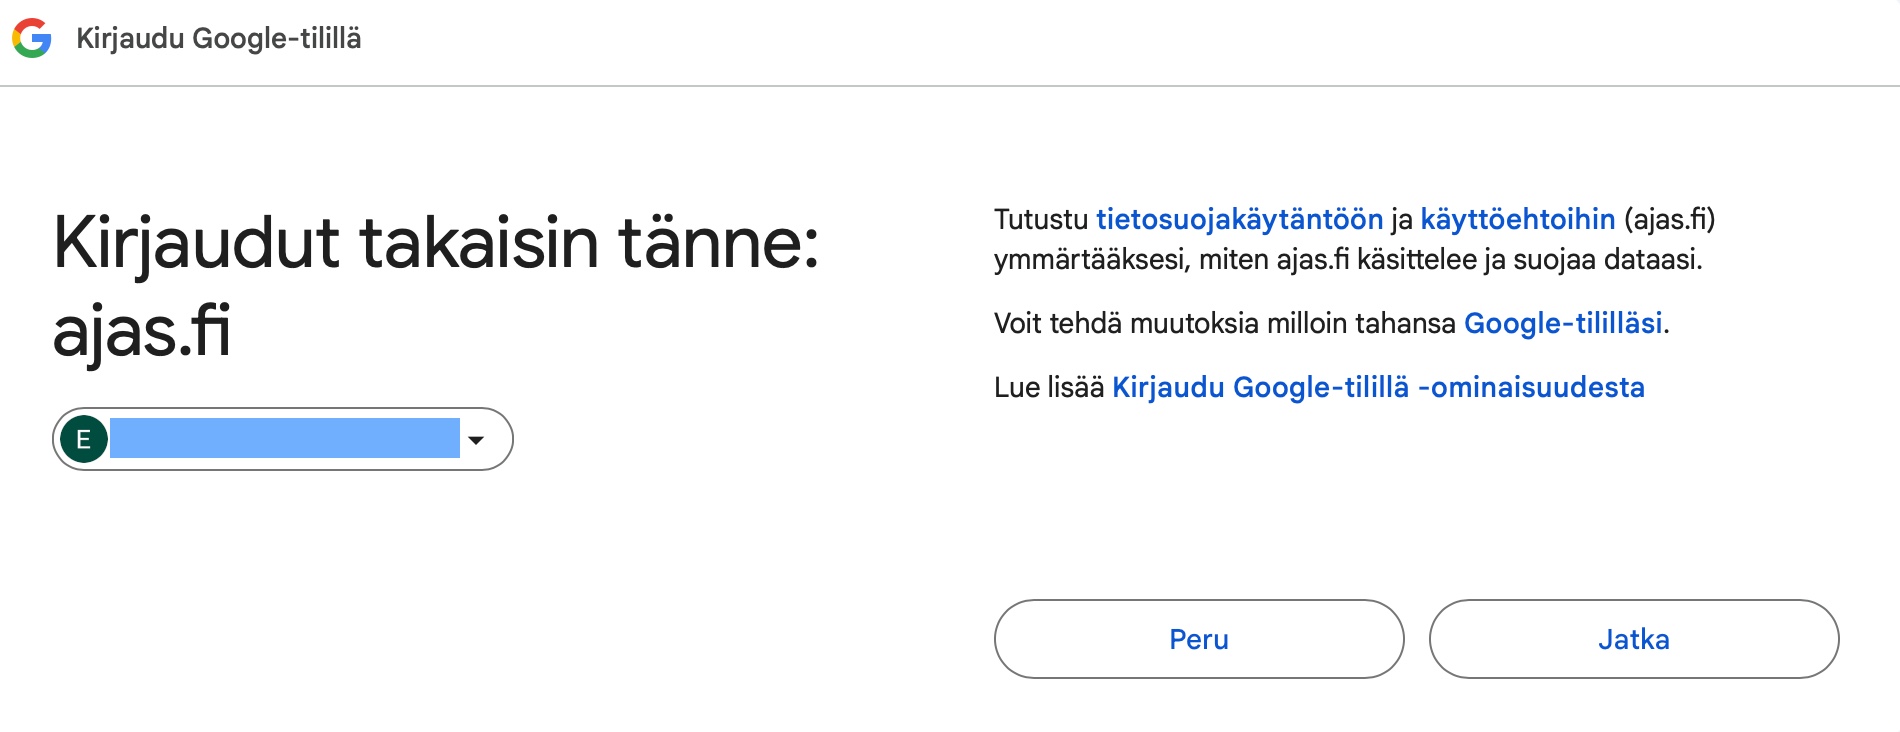Screen dimensions: 1900x732
Task: Click the Google "G" logo
Action: point(32,38)
